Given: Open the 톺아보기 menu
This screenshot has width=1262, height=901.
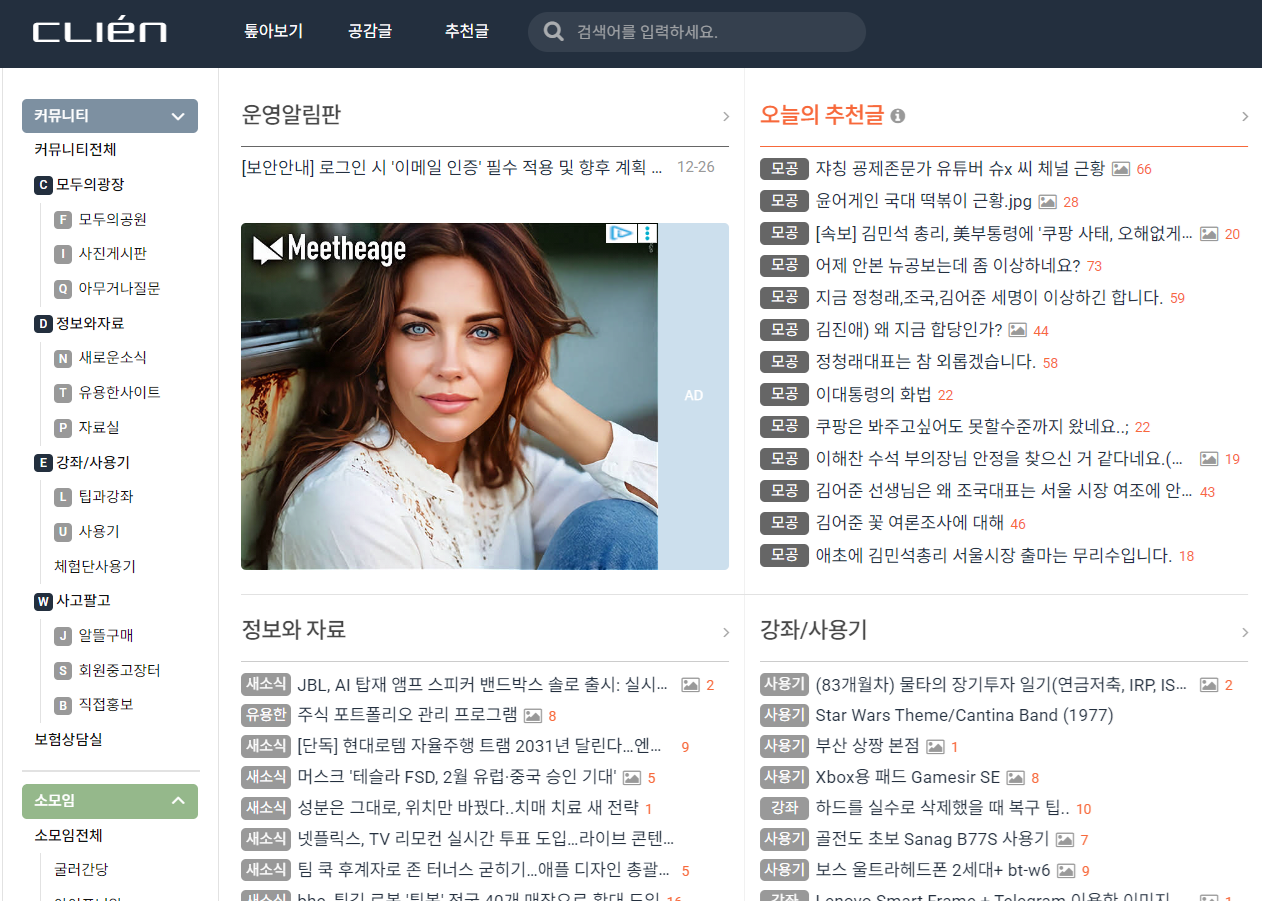Looking at the screenshot, I should [273, 32].
